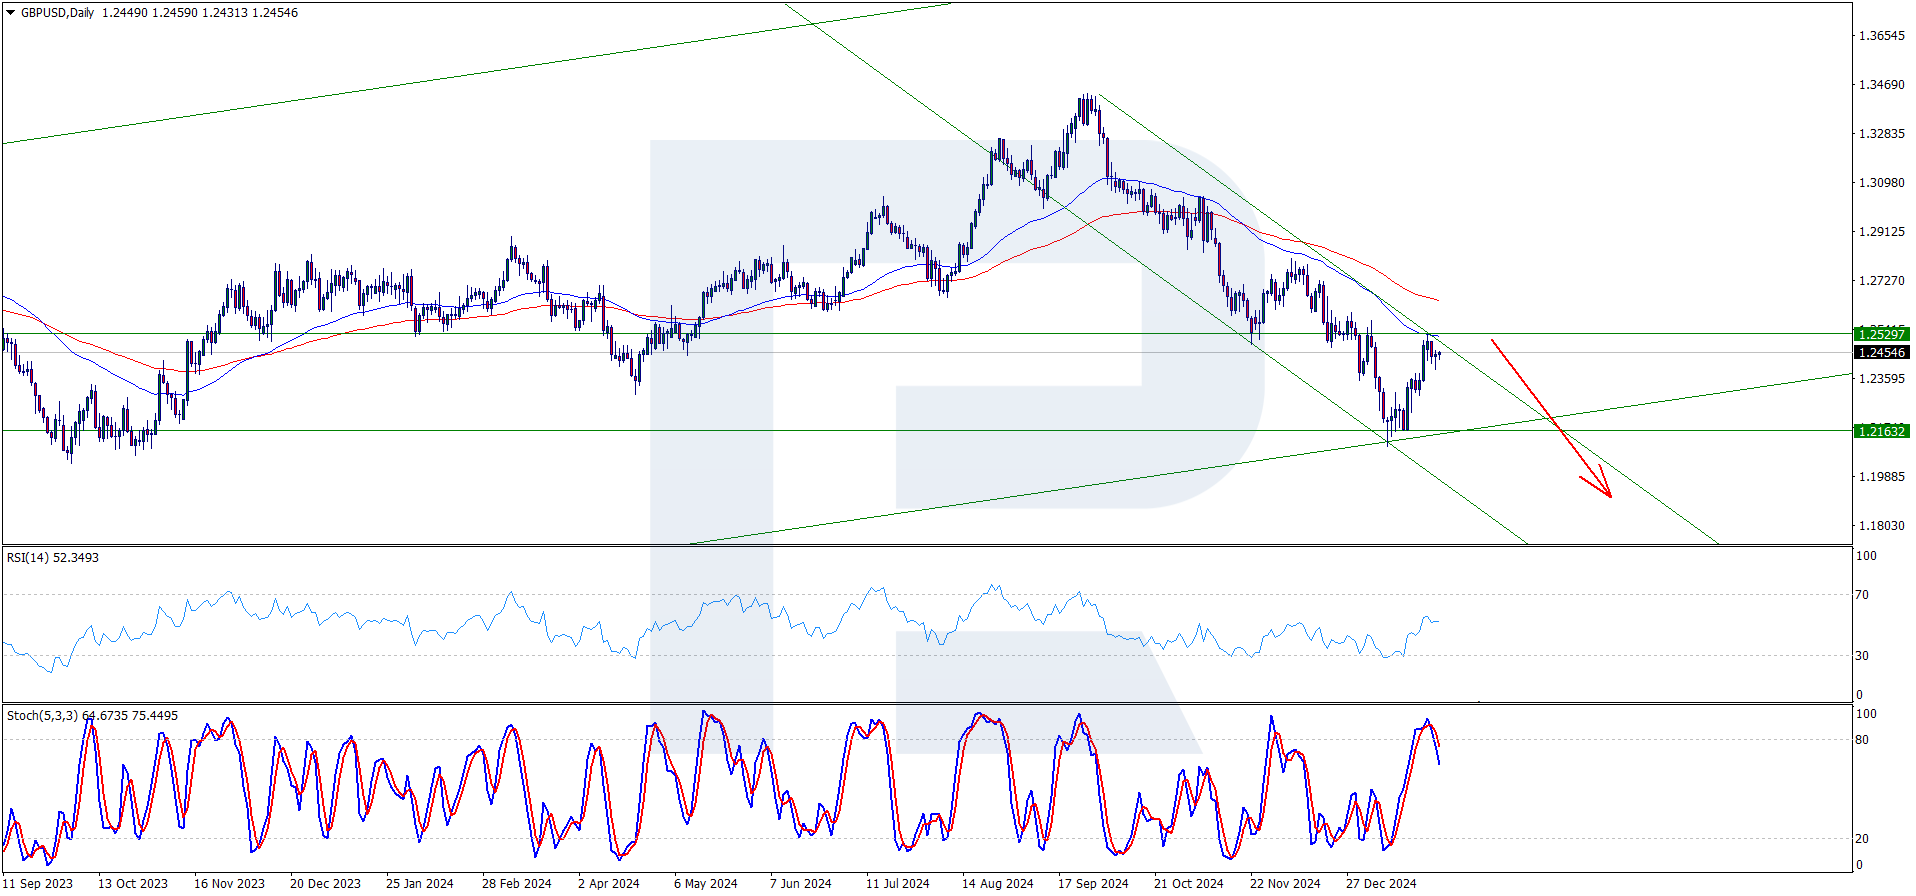The height and width of the screenshot is (896, 1916).
Task: Click the RSI(14) 52.3493 indicator label
Action: 53,558
